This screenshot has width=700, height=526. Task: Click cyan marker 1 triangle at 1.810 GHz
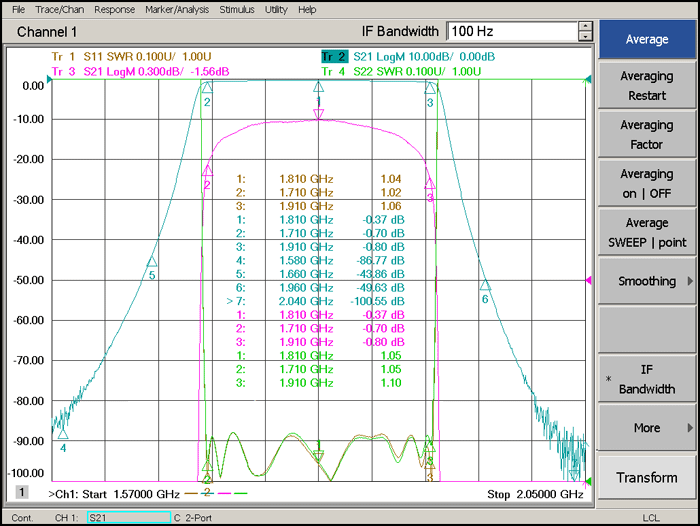318,87
